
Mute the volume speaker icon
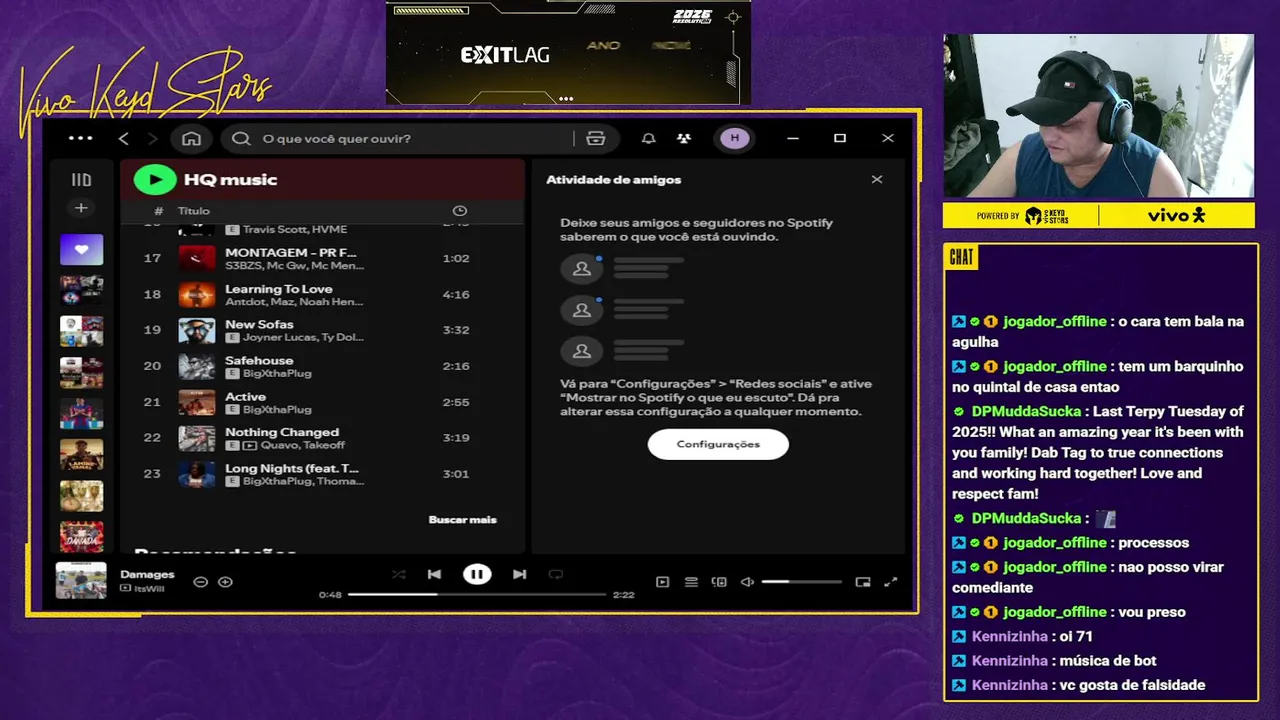pos(747,582)
